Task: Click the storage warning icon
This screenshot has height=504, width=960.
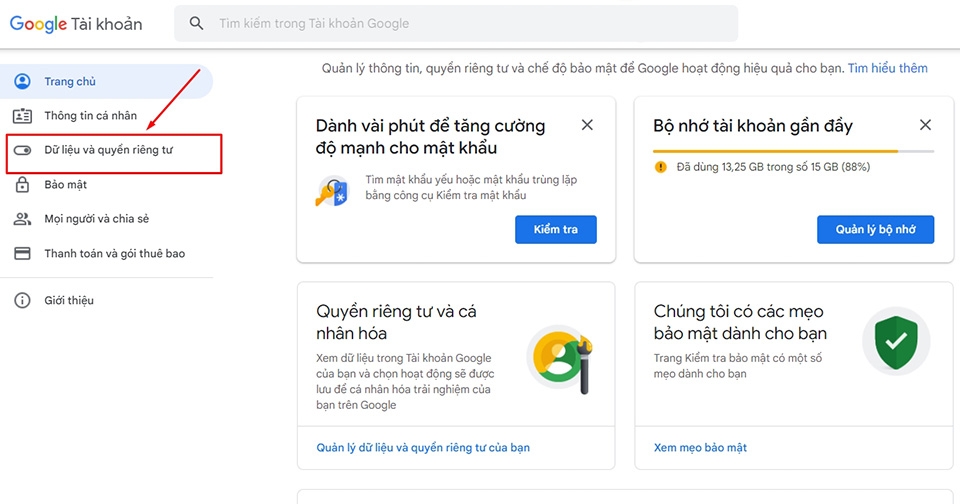Action: tap(660, 167)
